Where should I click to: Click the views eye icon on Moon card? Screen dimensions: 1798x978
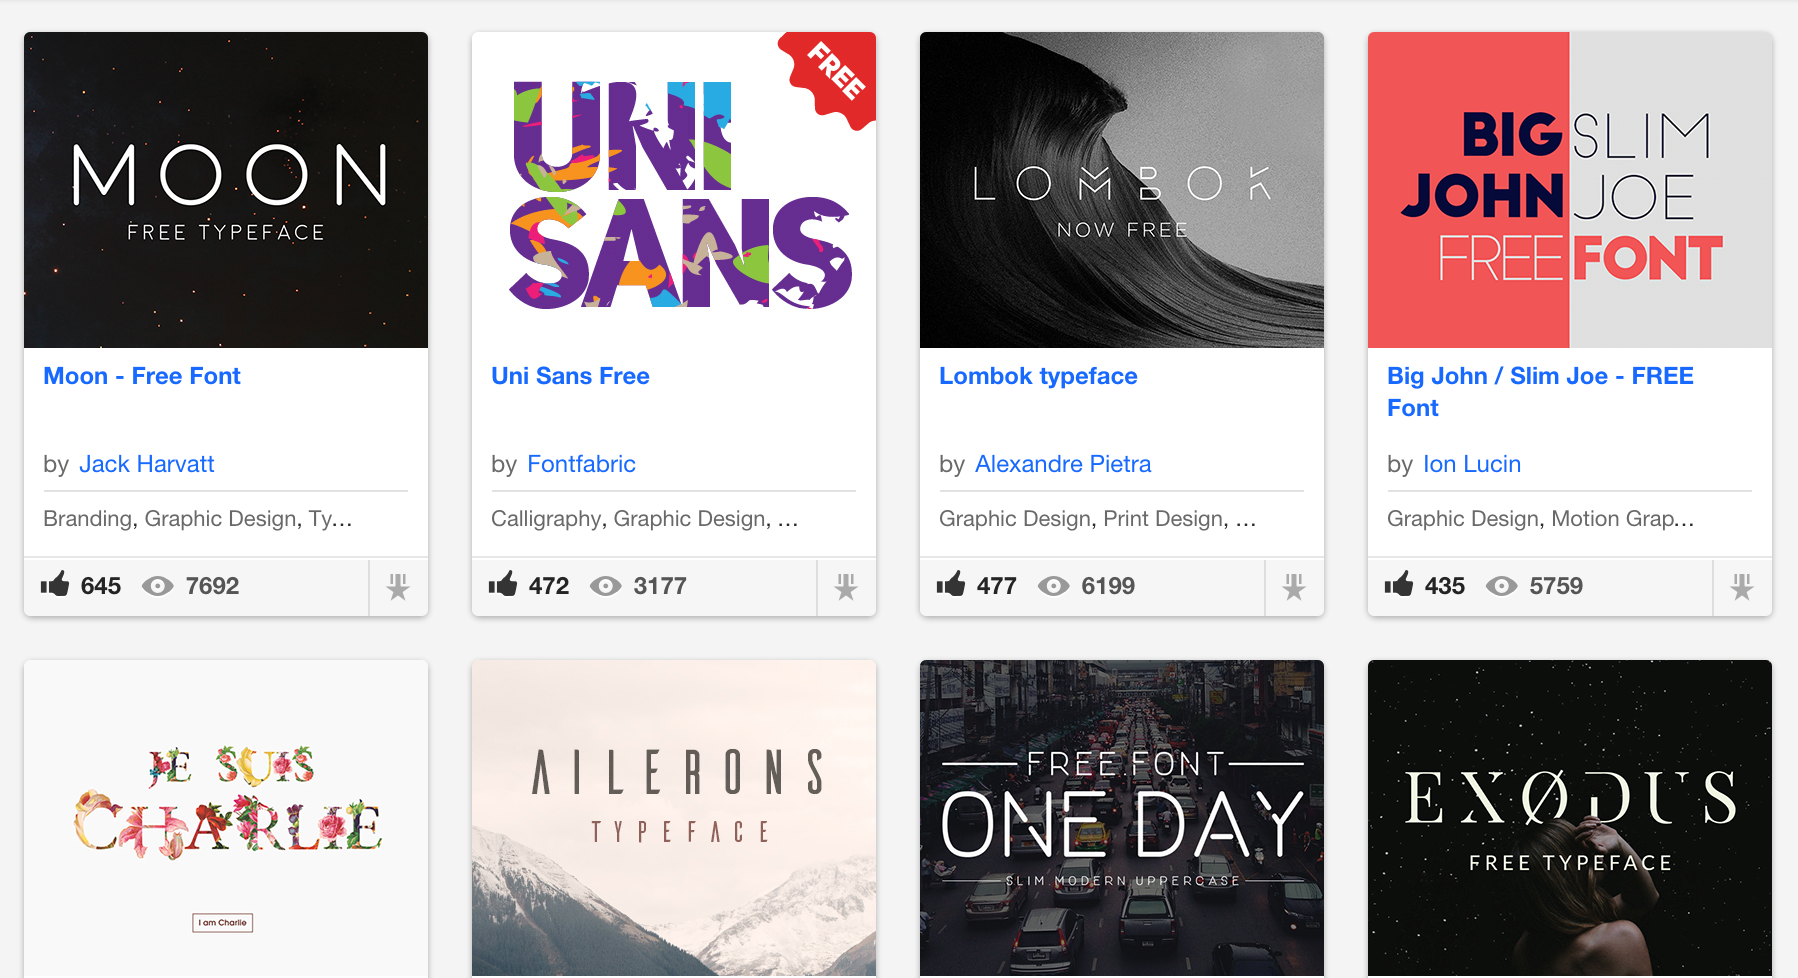(158, 586)
